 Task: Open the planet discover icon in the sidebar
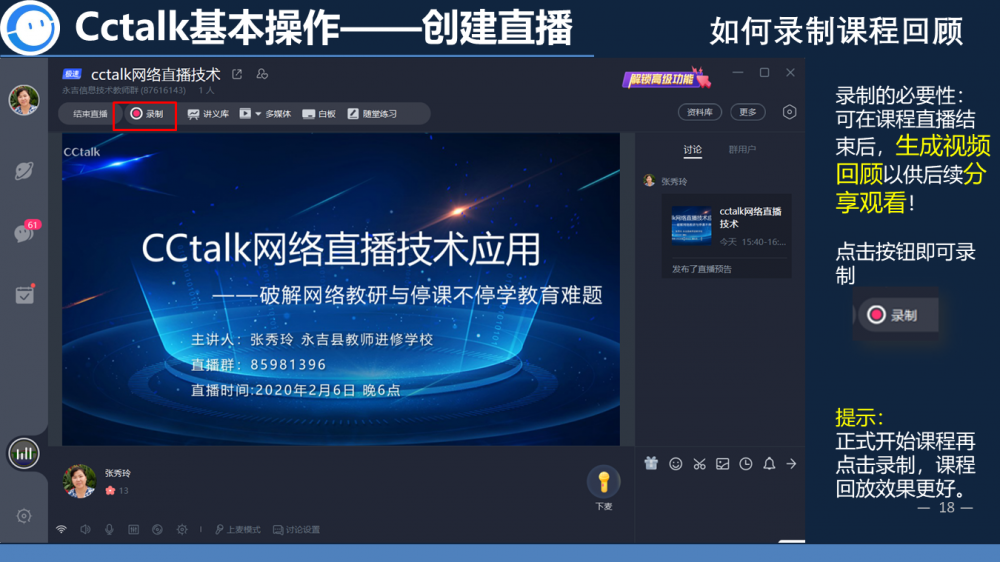click(24, 170)
